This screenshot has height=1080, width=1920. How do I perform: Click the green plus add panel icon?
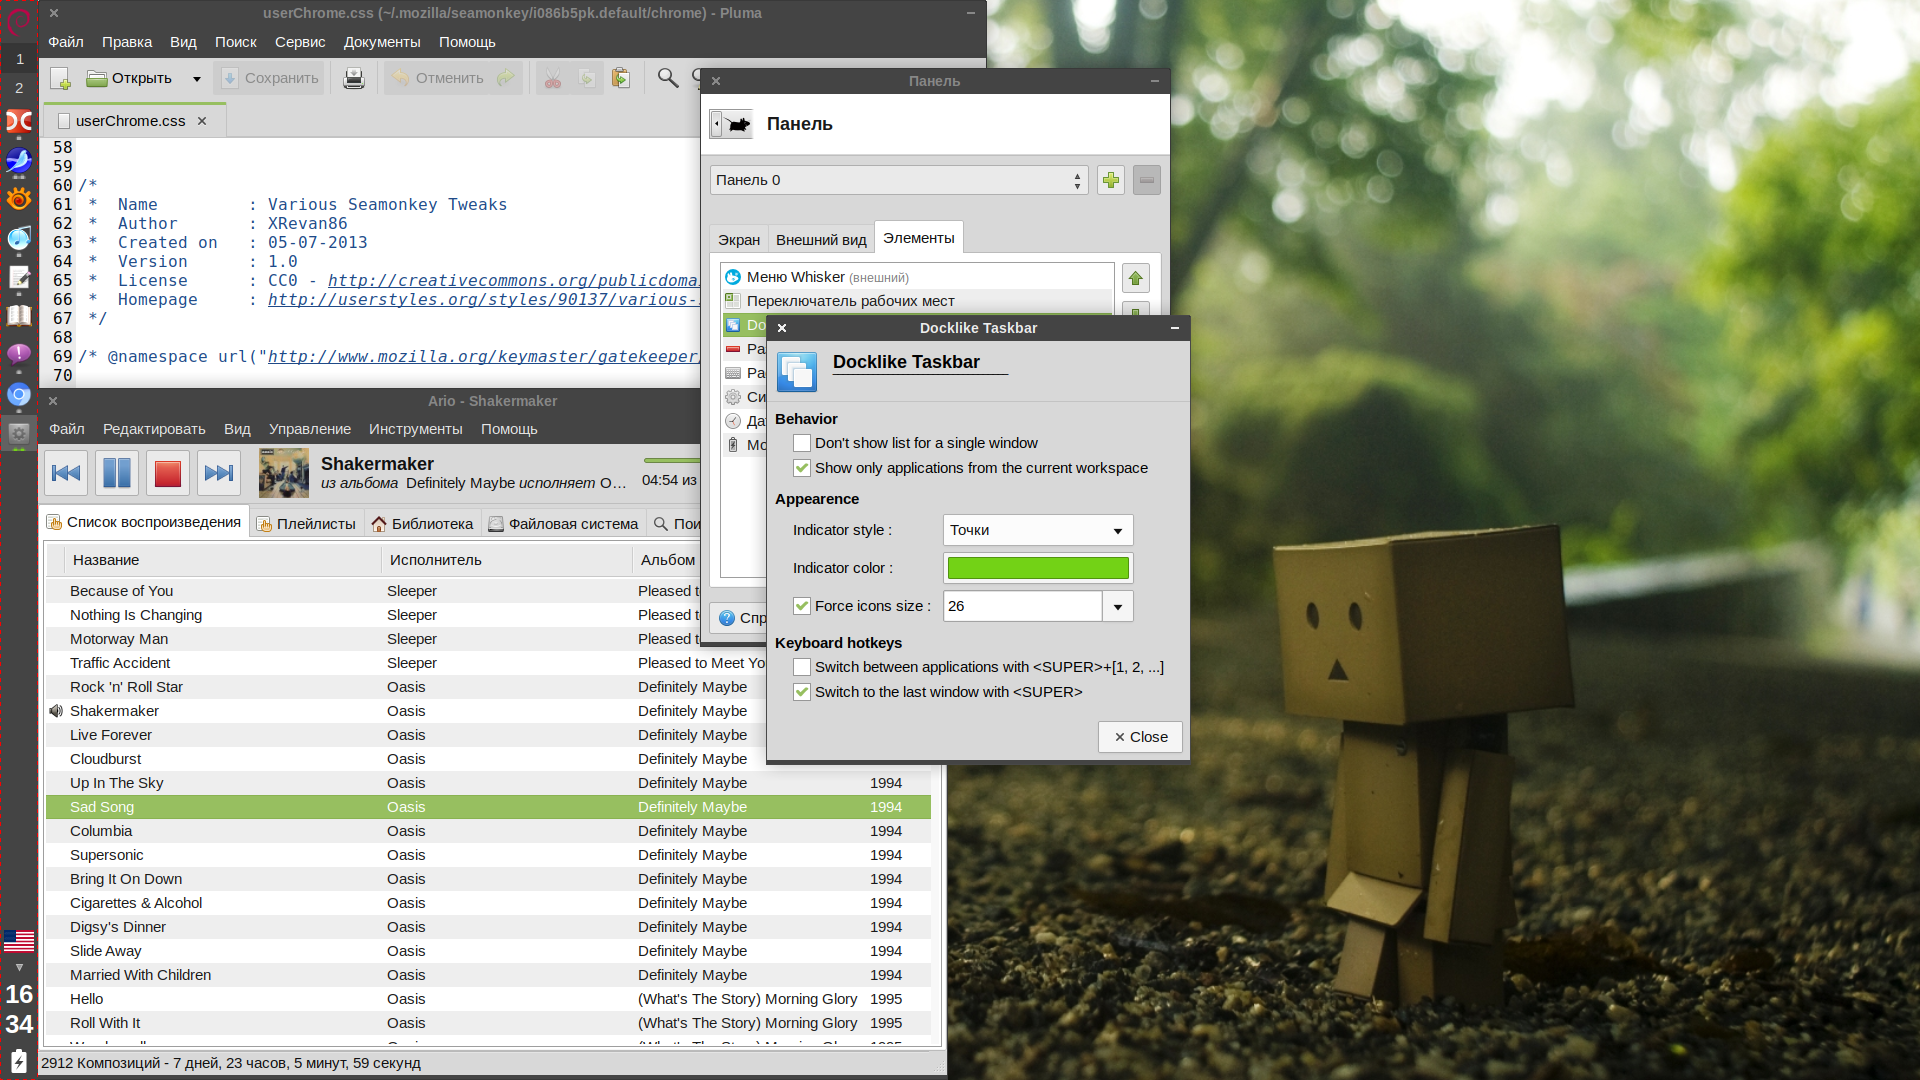[1111, 180]
